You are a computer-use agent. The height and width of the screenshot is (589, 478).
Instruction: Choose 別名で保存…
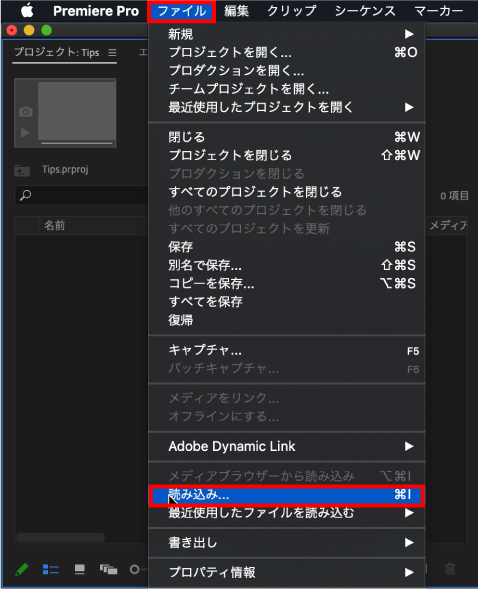coord(287,265)
